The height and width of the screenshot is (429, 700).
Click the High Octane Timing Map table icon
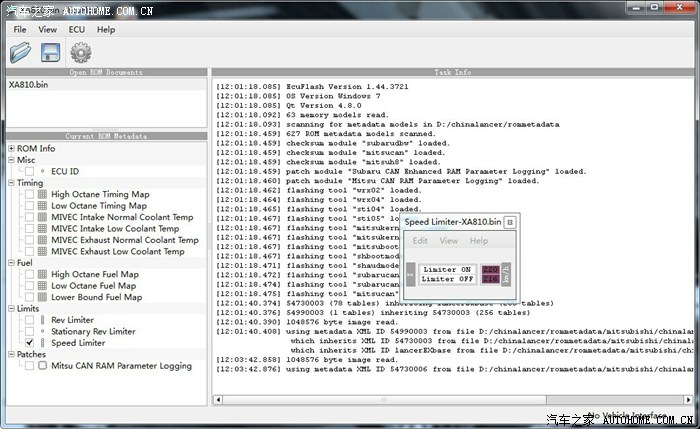tap(42, 194)
